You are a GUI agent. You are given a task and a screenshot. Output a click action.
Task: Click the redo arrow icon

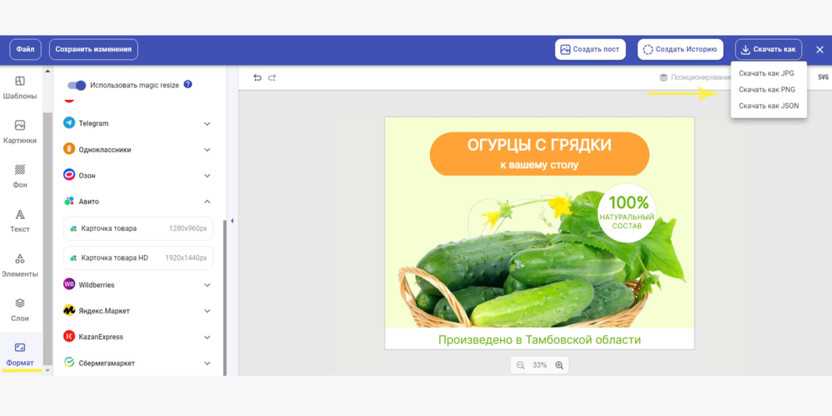[272, 78]
